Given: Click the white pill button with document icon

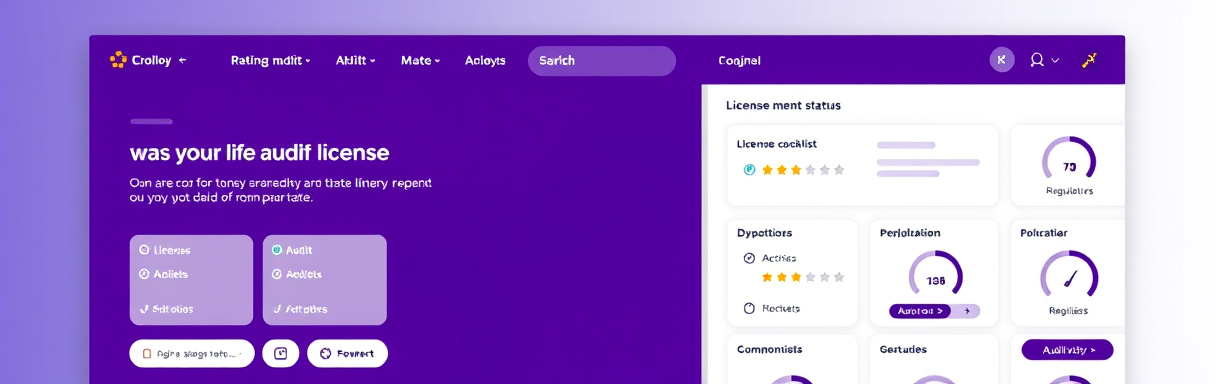Looking at the screenshot, I should click(192, 353).
